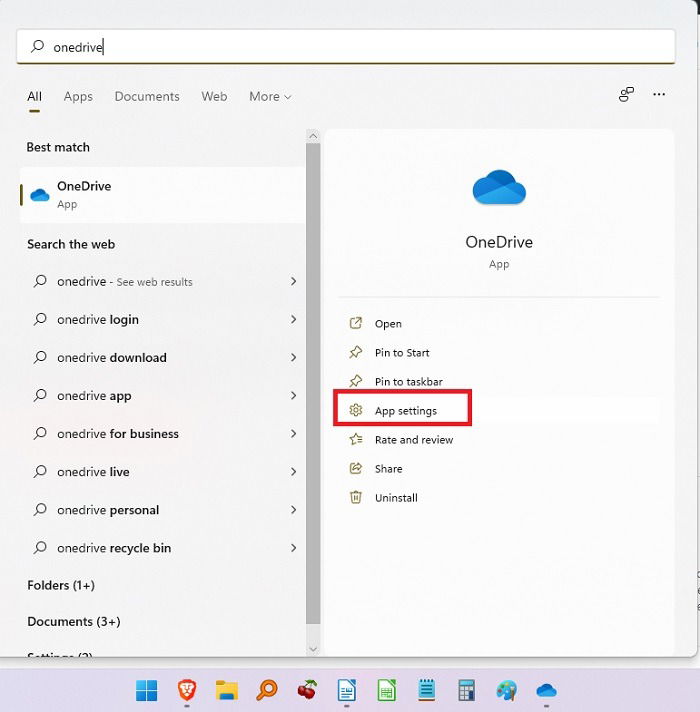Click 'OneDrive' title in the preview pane
700x712 pixels.
[499, 242]
